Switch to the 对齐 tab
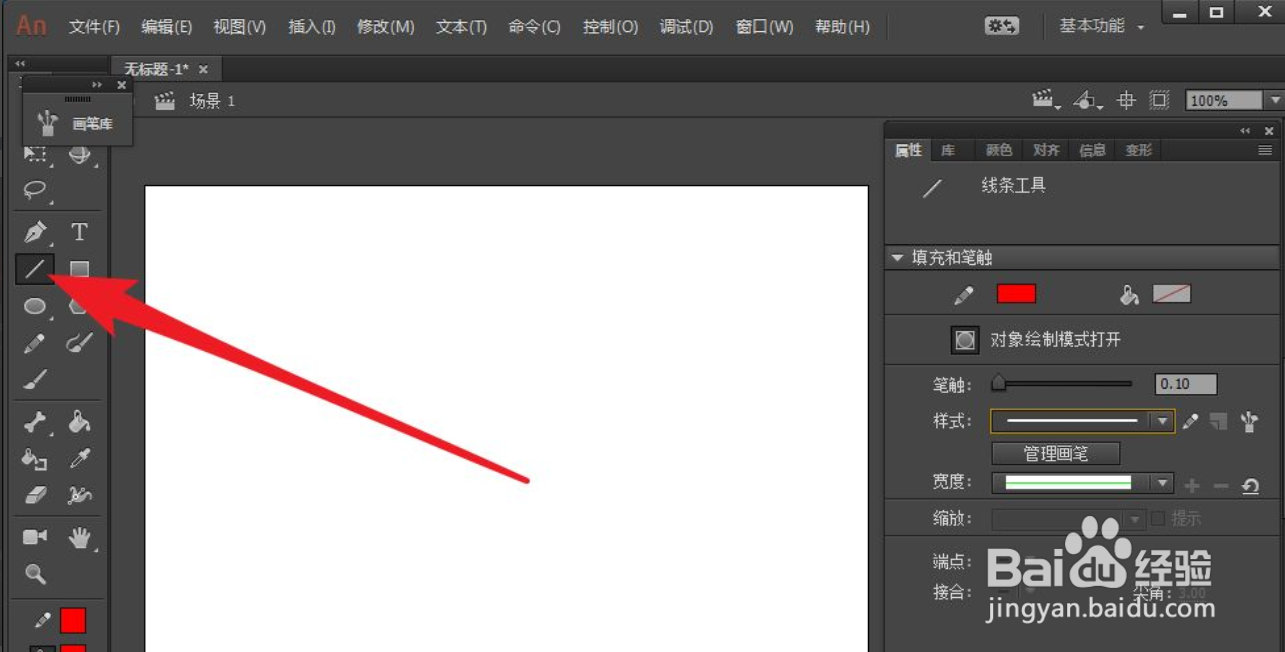The image size is (1285, 652). (1046, 150)
